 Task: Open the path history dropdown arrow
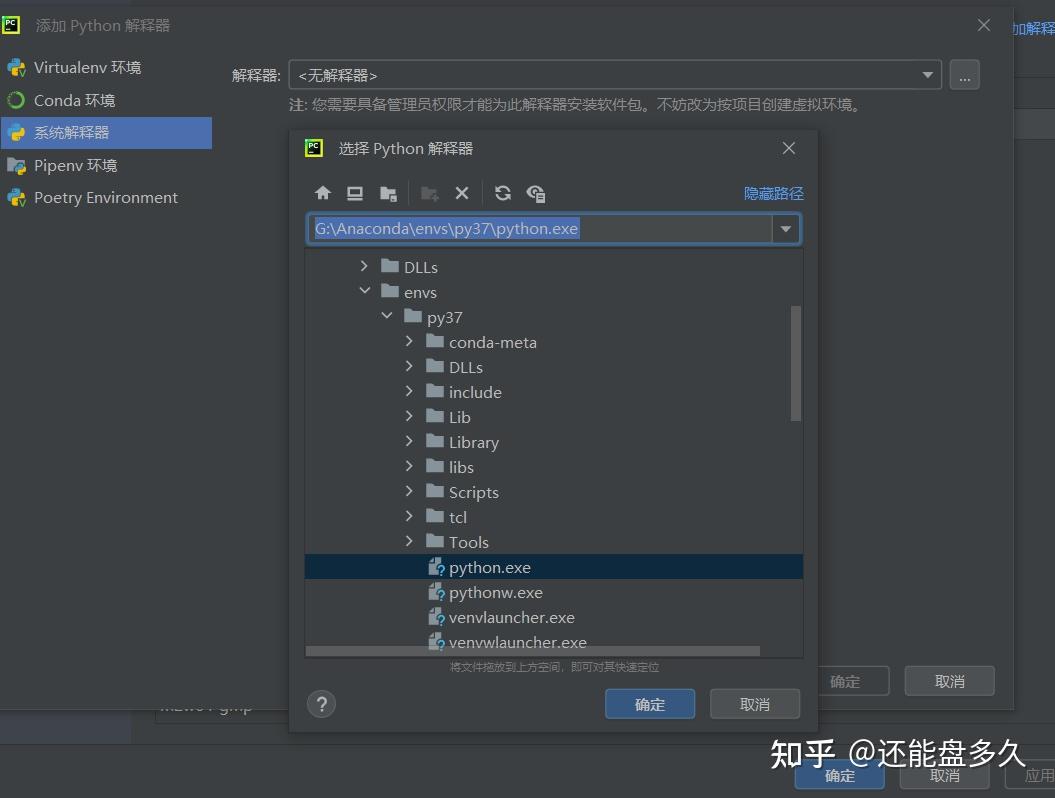coord(785,229)
